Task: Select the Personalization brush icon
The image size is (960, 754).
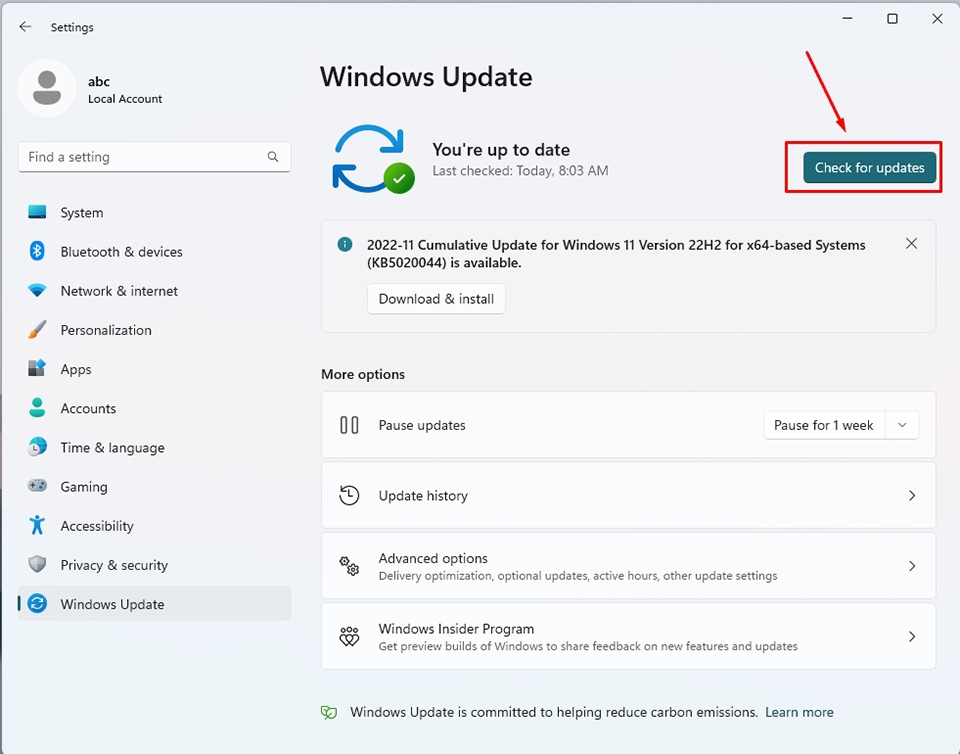Action: [38, 330]
